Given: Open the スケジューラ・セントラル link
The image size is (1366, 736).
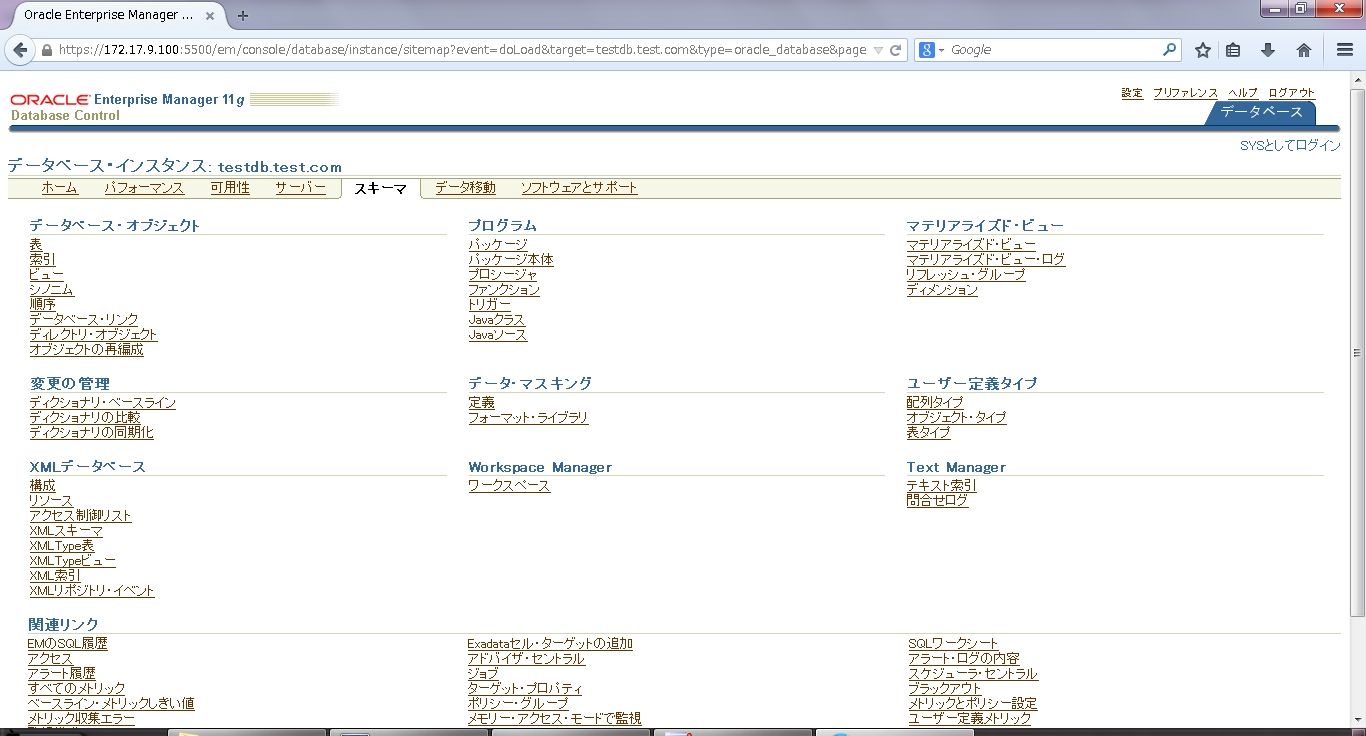Looking at the screenshot, I should click(973, 674).
